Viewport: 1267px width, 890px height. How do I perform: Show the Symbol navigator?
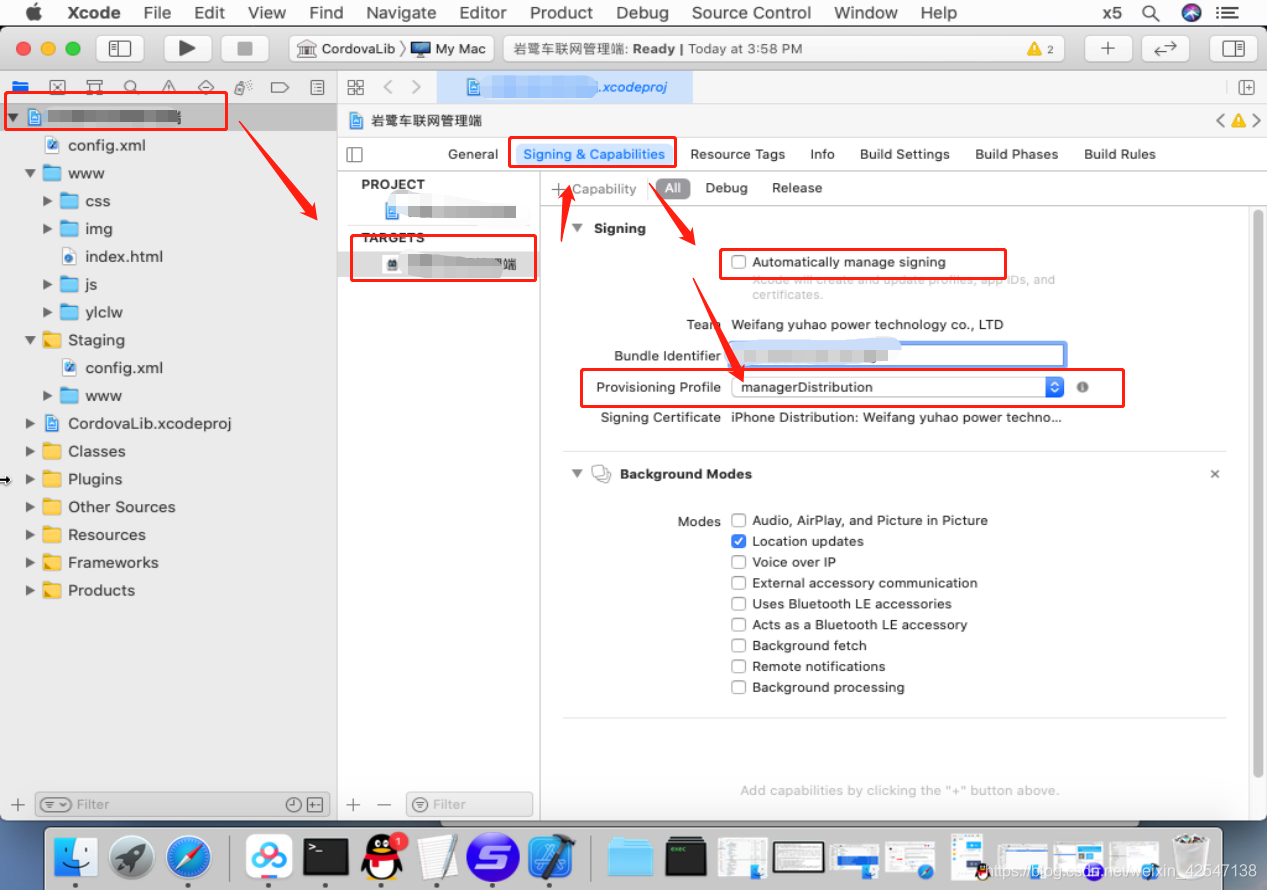pyautogui.click(x=94, y=87)
